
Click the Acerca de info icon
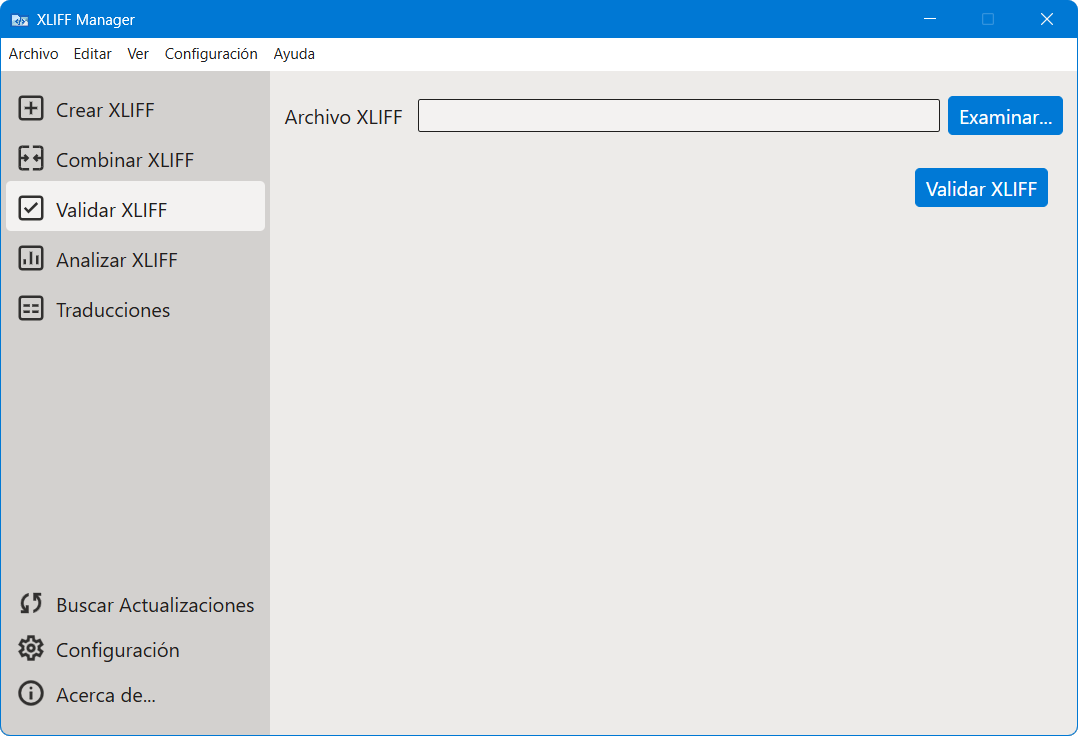point(31,693)
